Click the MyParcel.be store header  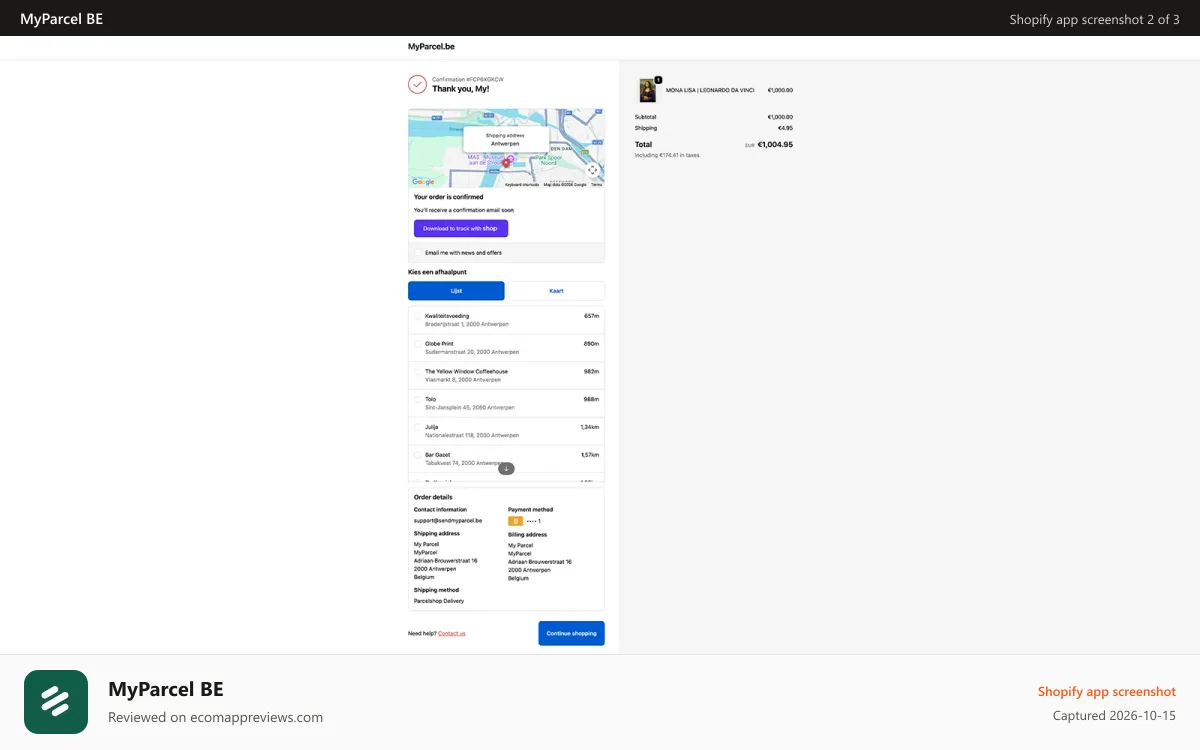coord(431,47)
